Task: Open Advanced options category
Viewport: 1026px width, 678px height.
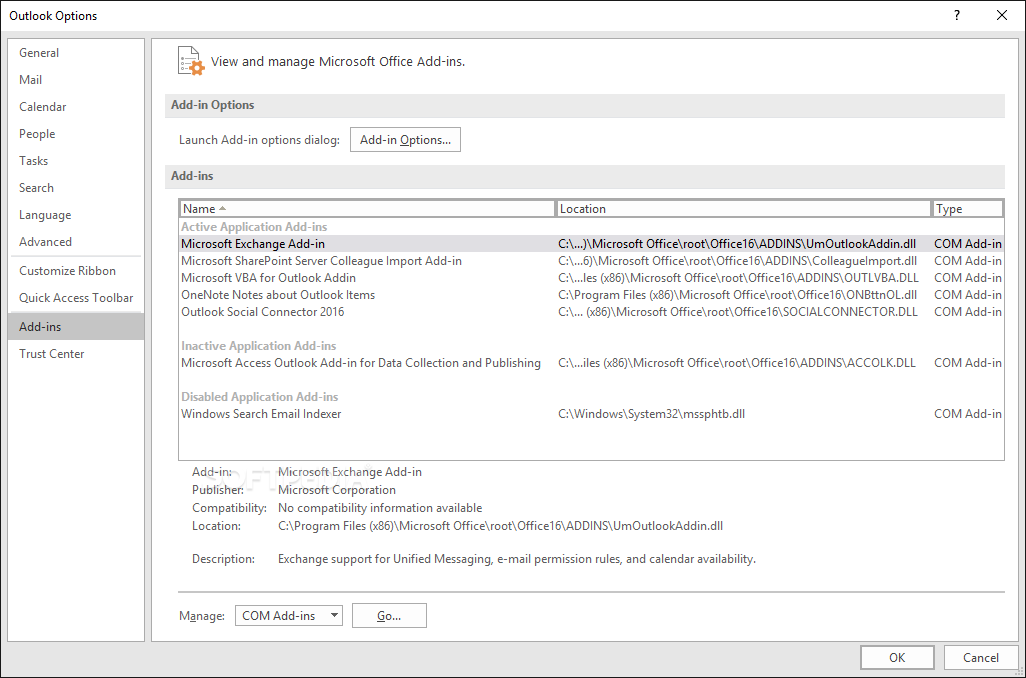Action: (x=76, y=241)
